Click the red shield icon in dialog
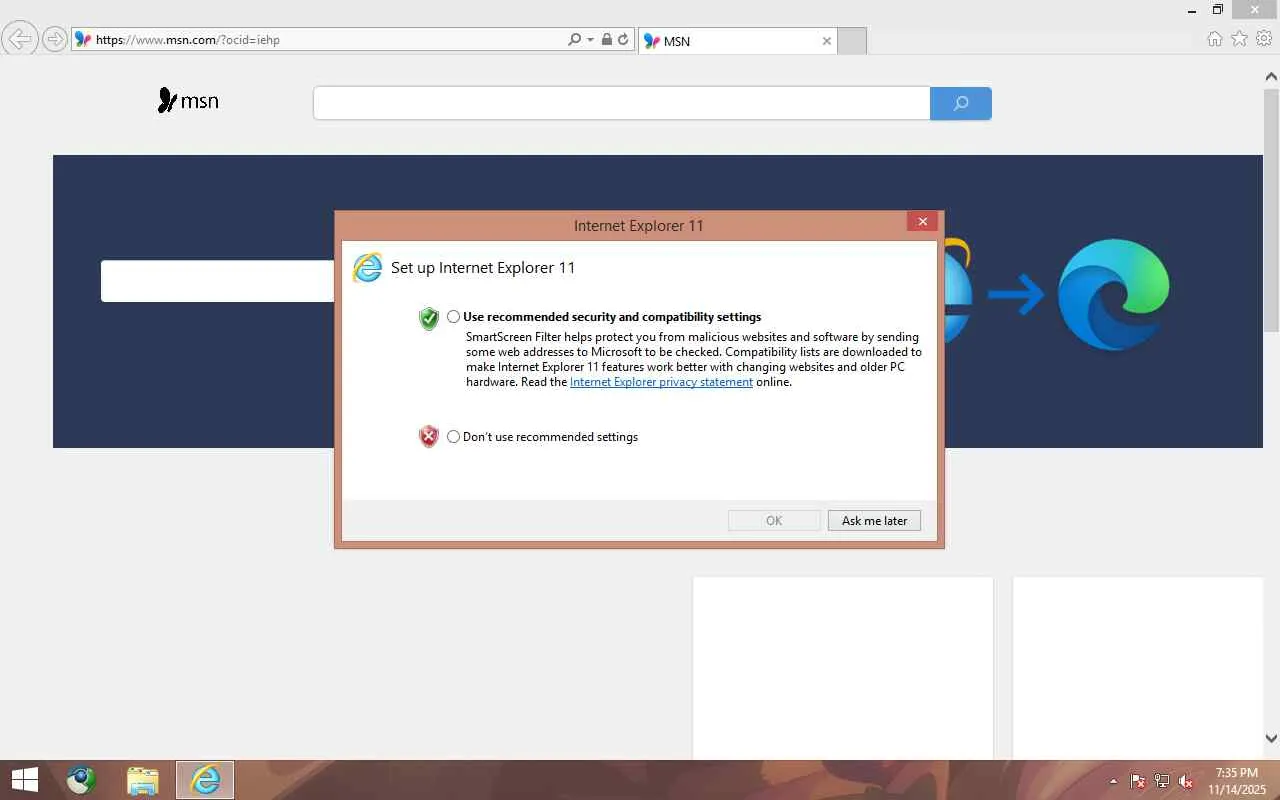Viewport: 1280px width, 800px height. pos(429,437)
